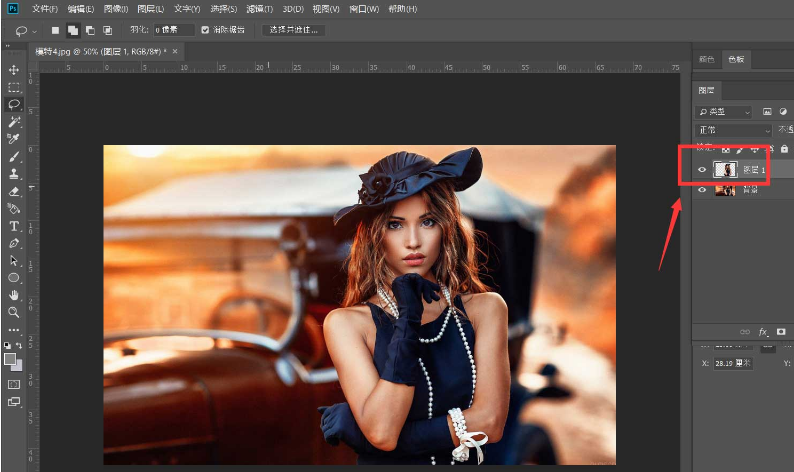Click the 选择并遮住 button

click(x=294, y=30)
